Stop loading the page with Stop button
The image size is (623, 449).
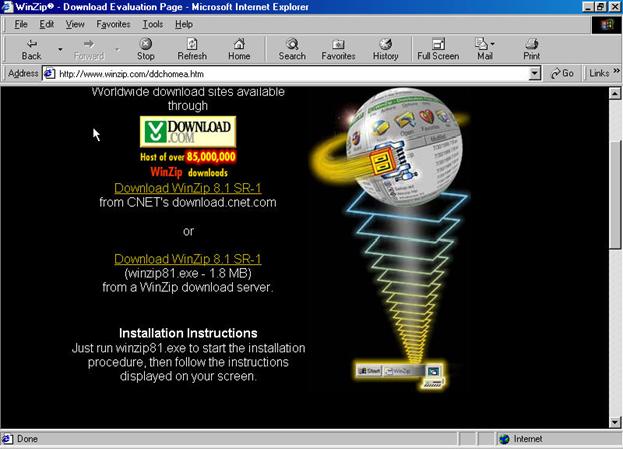click(145, 49)
